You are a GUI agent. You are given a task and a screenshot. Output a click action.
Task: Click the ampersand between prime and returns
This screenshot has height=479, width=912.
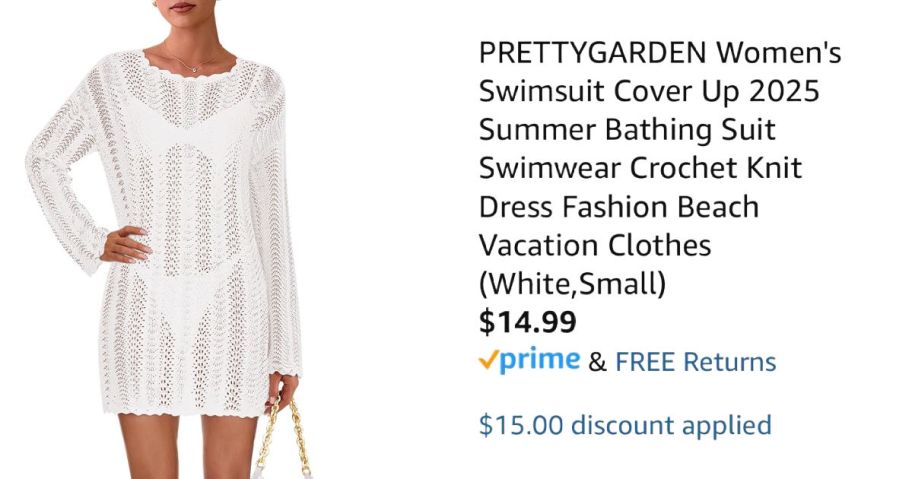pyautogui.click(x=597, y=362)
